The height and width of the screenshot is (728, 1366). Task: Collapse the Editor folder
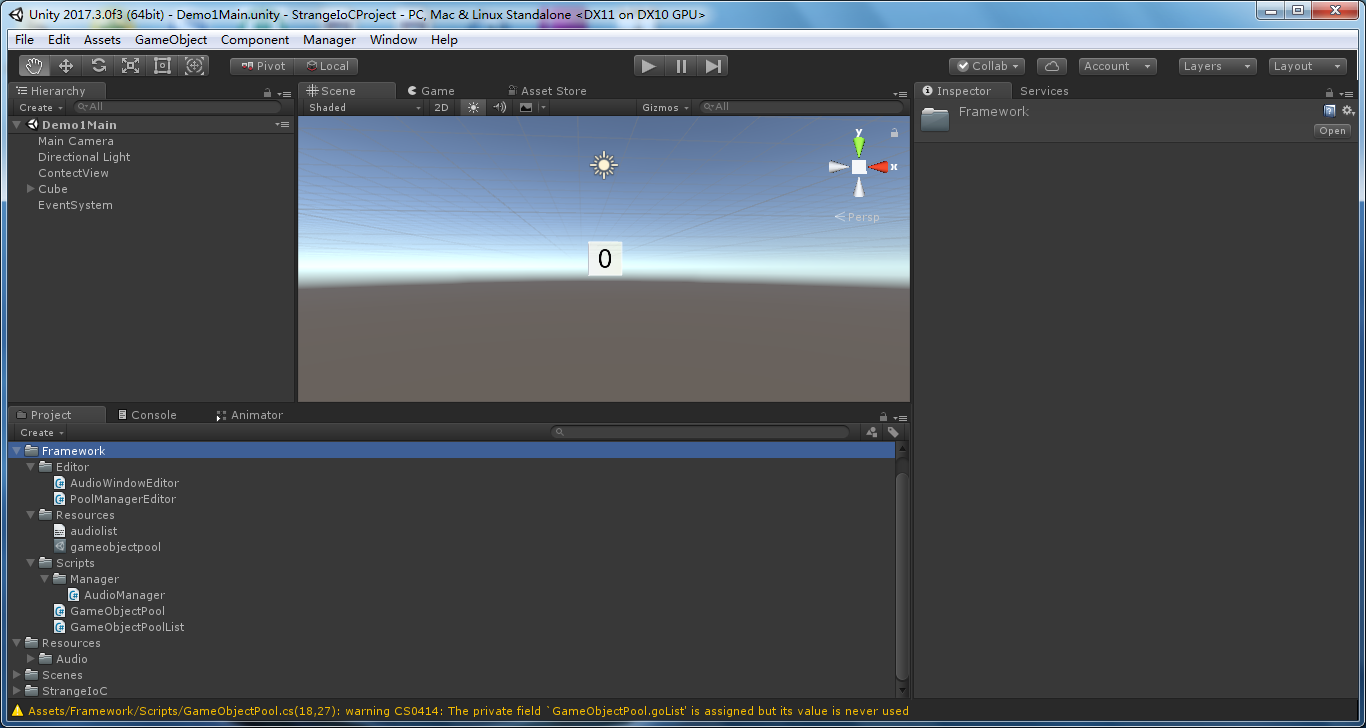[x=31, y=467]
